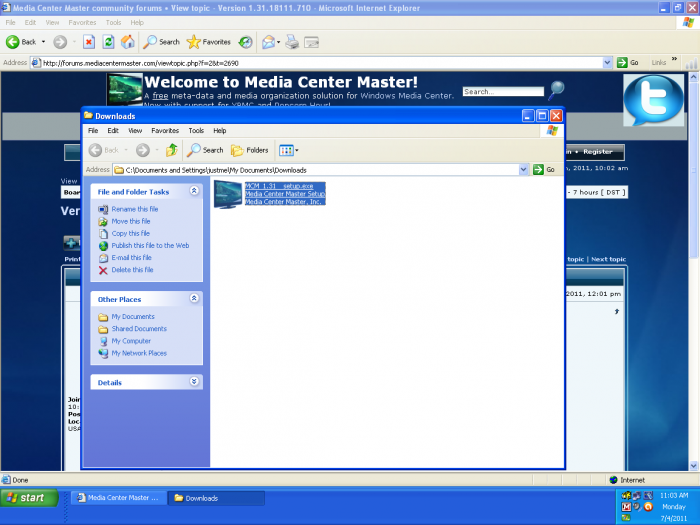Open Views icon in Downloads toolbar

(288, 150)
